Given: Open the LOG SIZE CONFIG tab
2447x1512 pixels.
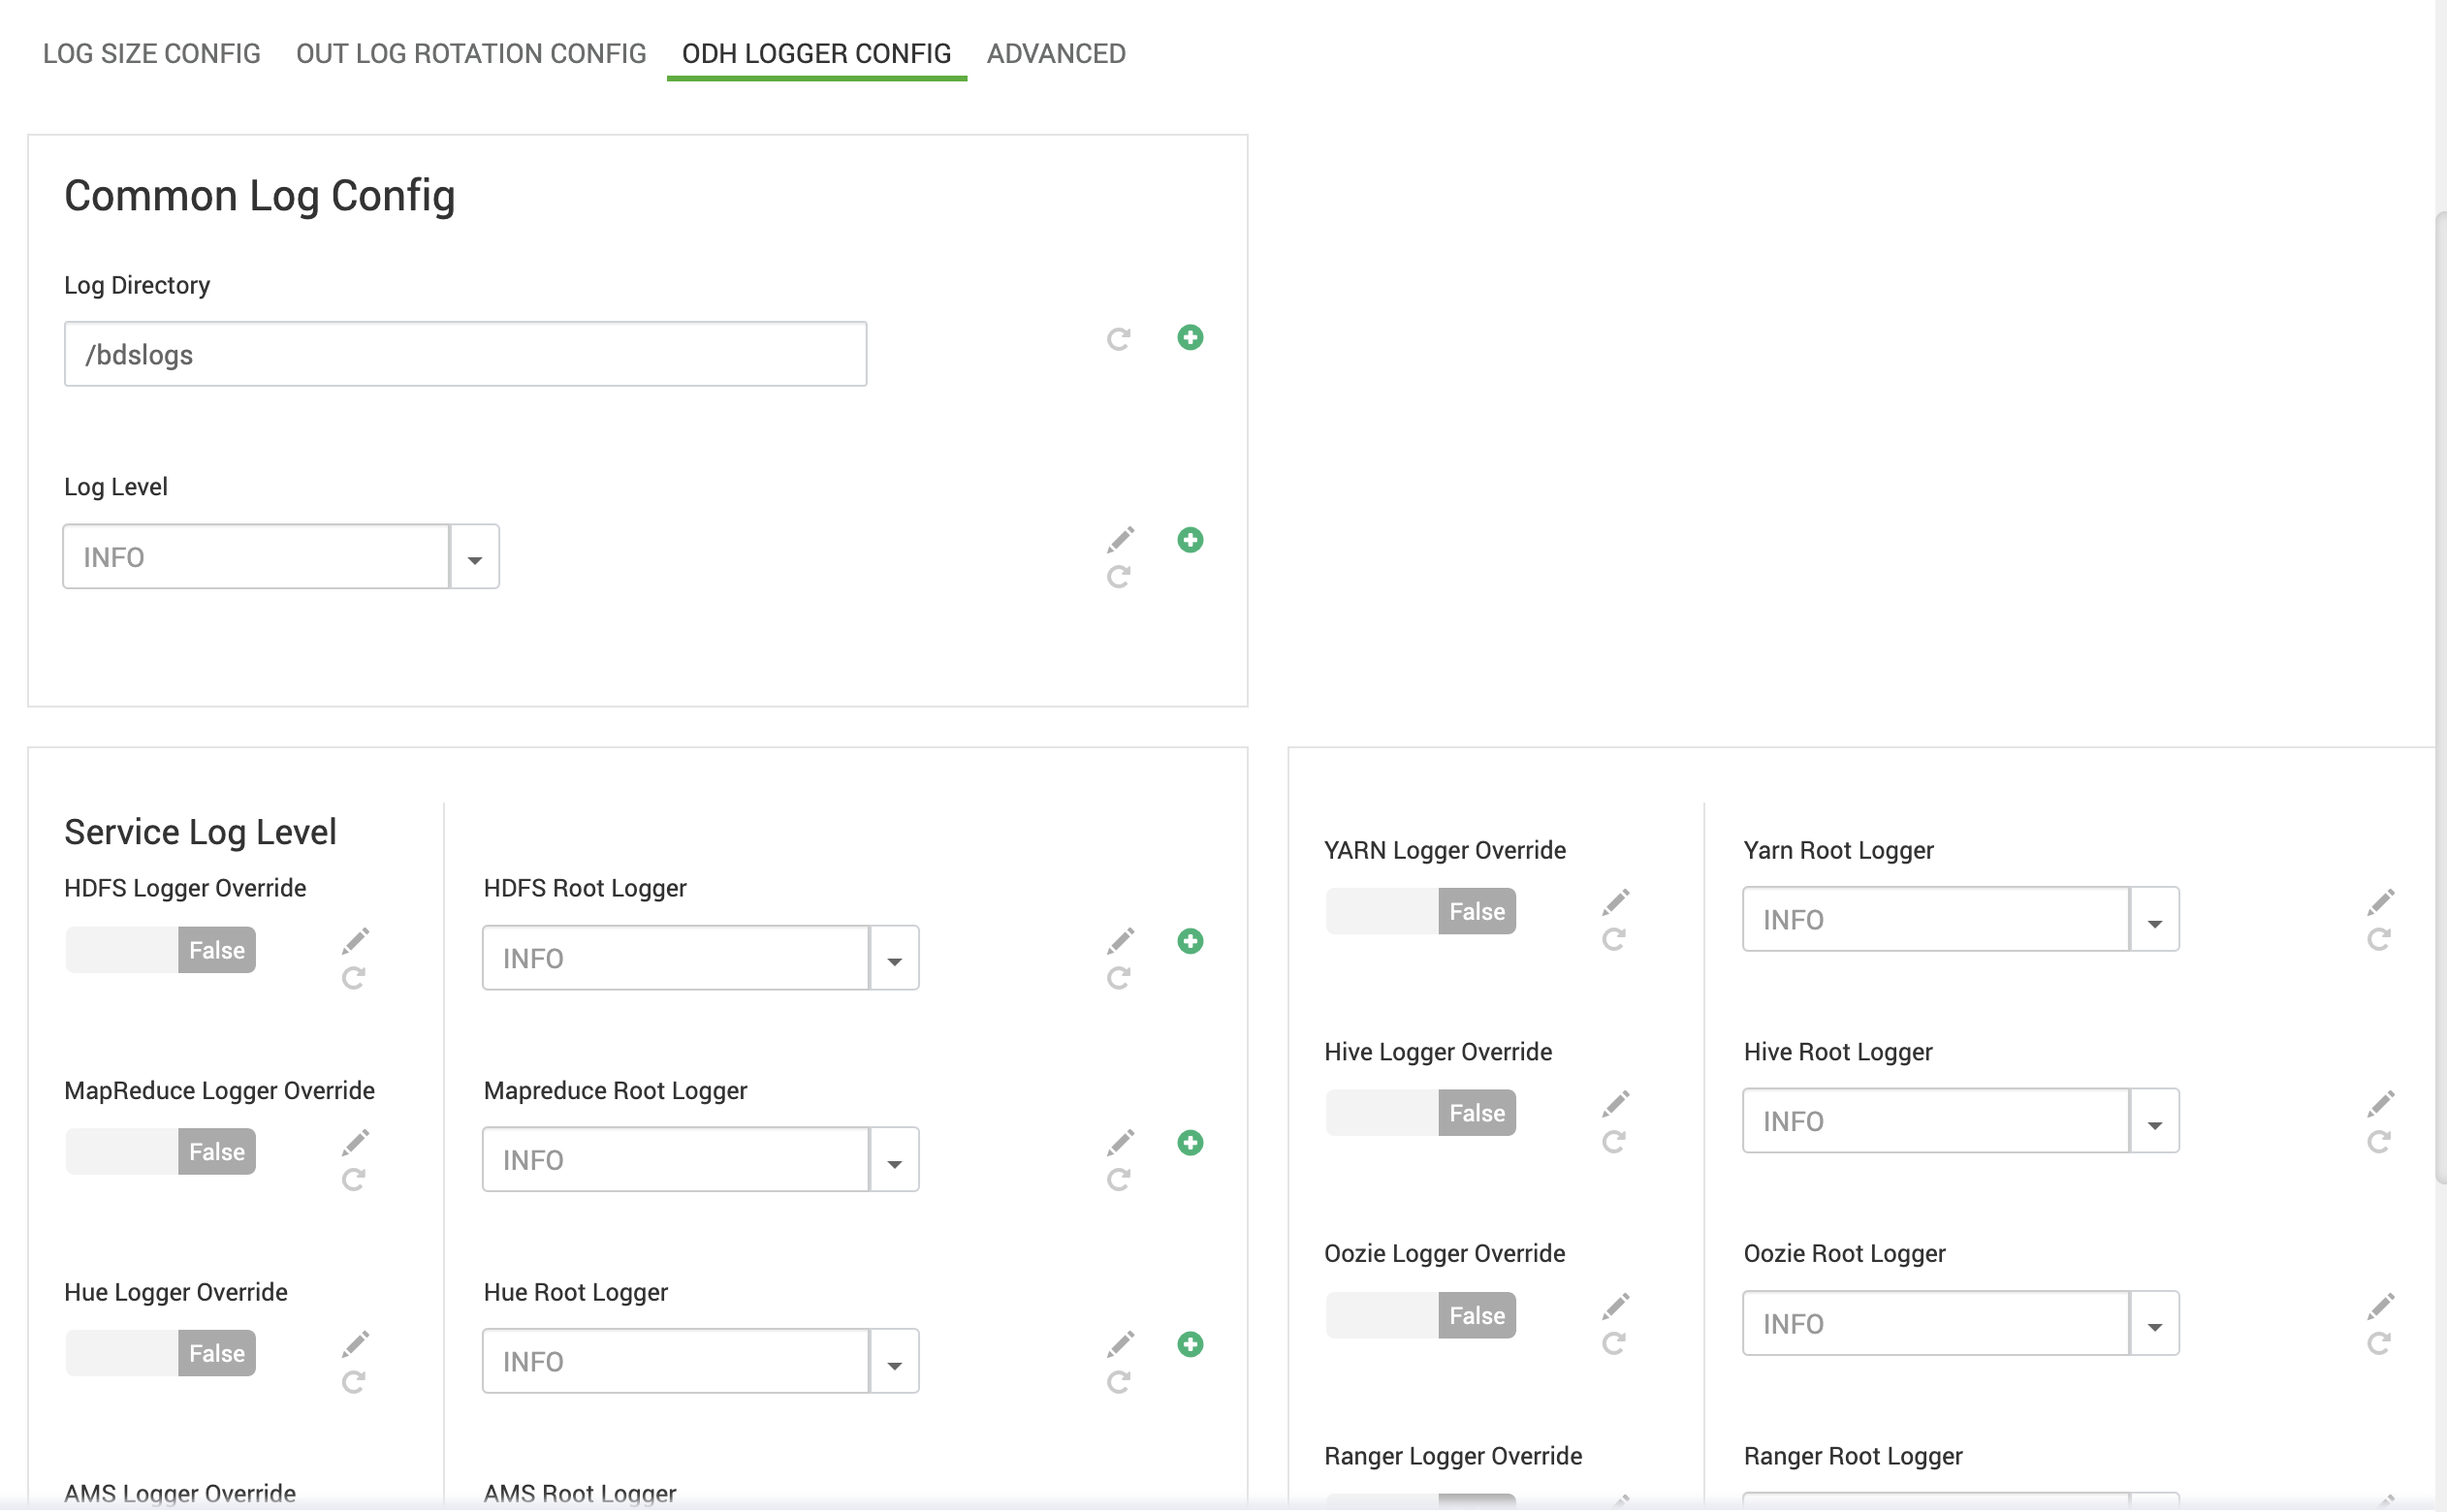Looking at the screenshot, I should coord(150,53).
